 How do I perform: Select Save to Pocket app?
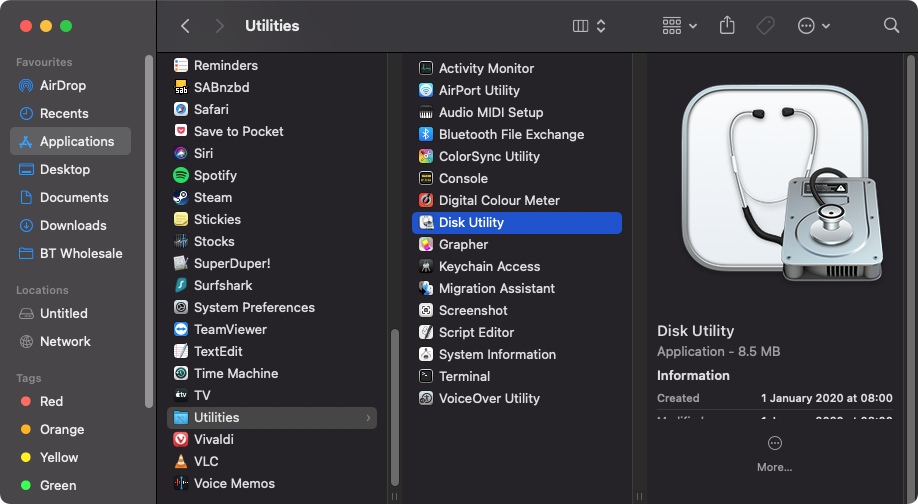click(x=272, y=131)
